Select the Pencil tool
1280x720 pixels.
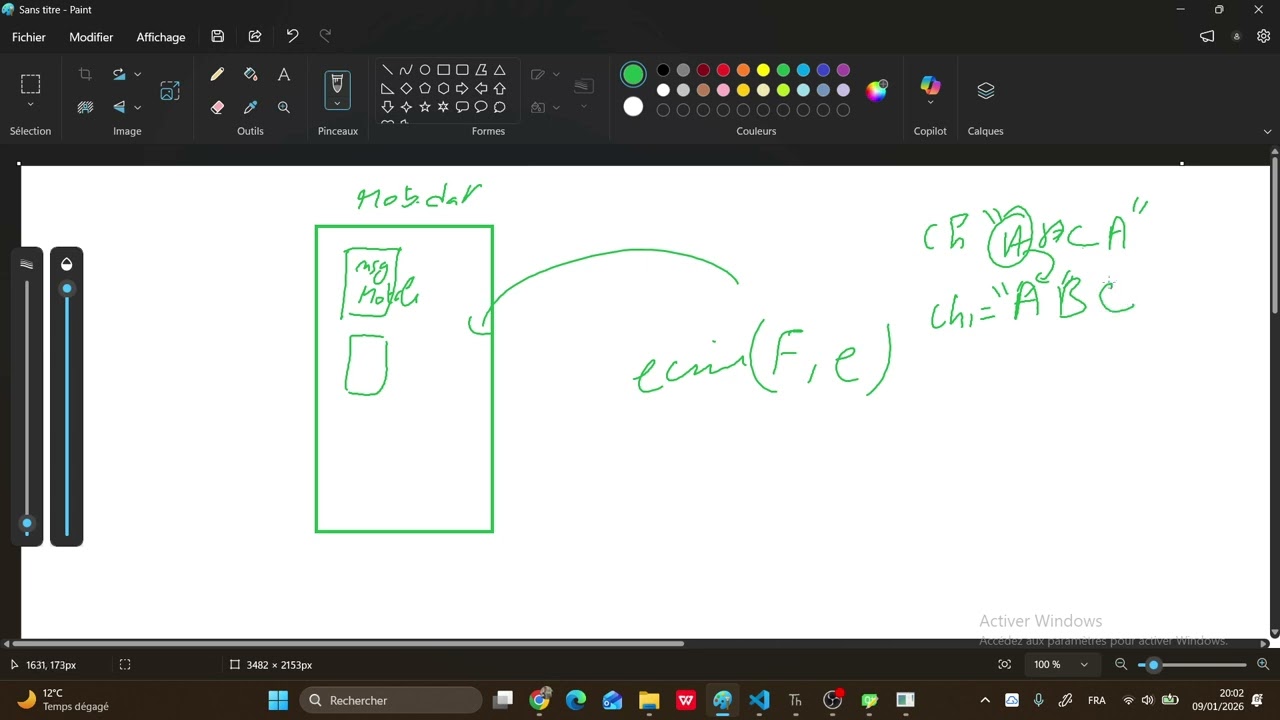click(x=217, y=74)
